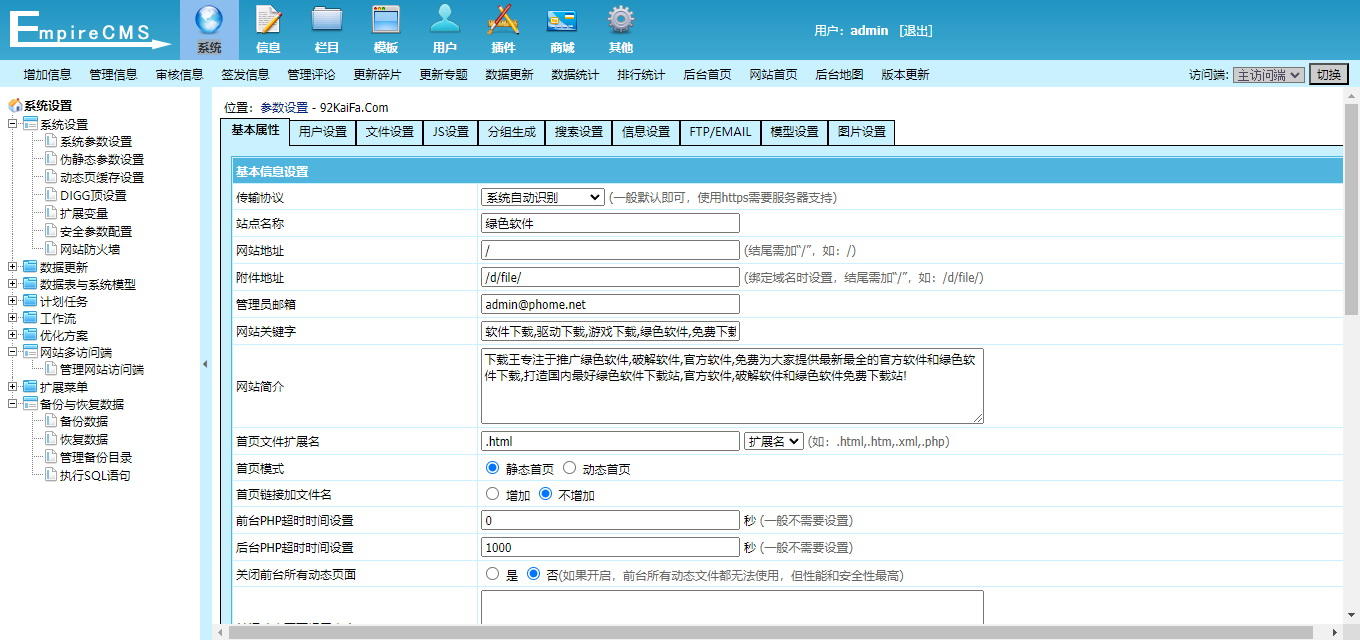Viewport: 1360px width, 640px height.
Task: Switch to the 搜索设置 tab
Action: (579, 132)
